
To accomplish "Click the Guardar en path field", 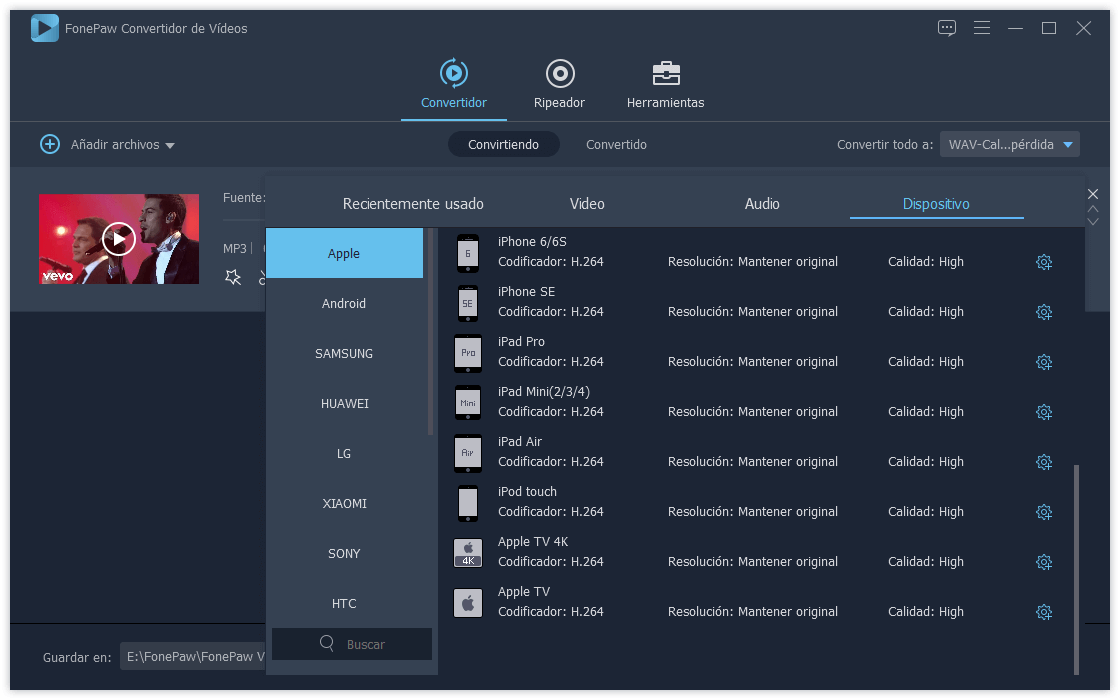I will tap(193, 656).
